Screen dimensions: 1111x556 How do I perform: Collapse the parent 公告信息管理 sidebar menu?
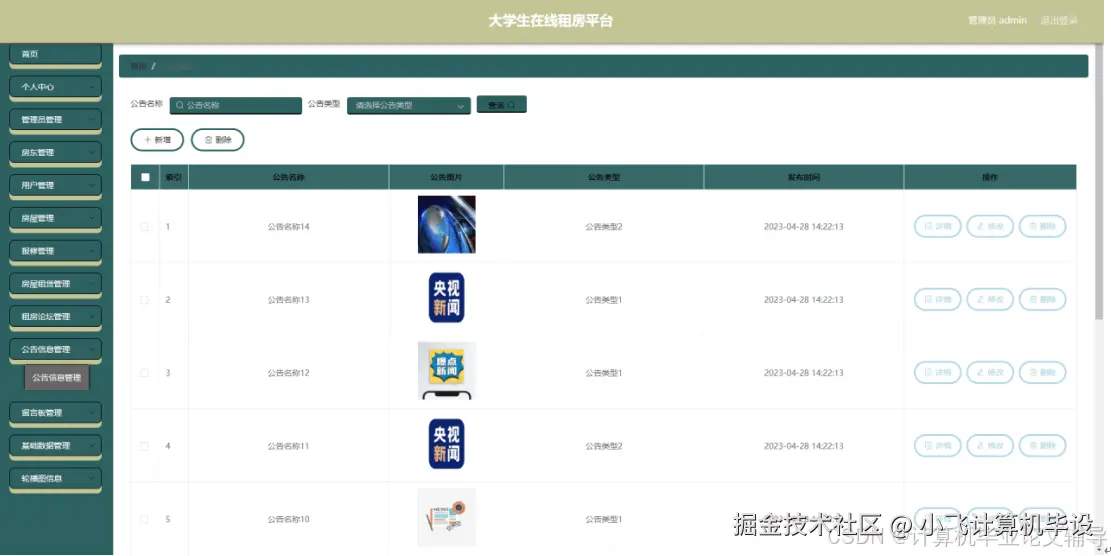pos(55,350)
